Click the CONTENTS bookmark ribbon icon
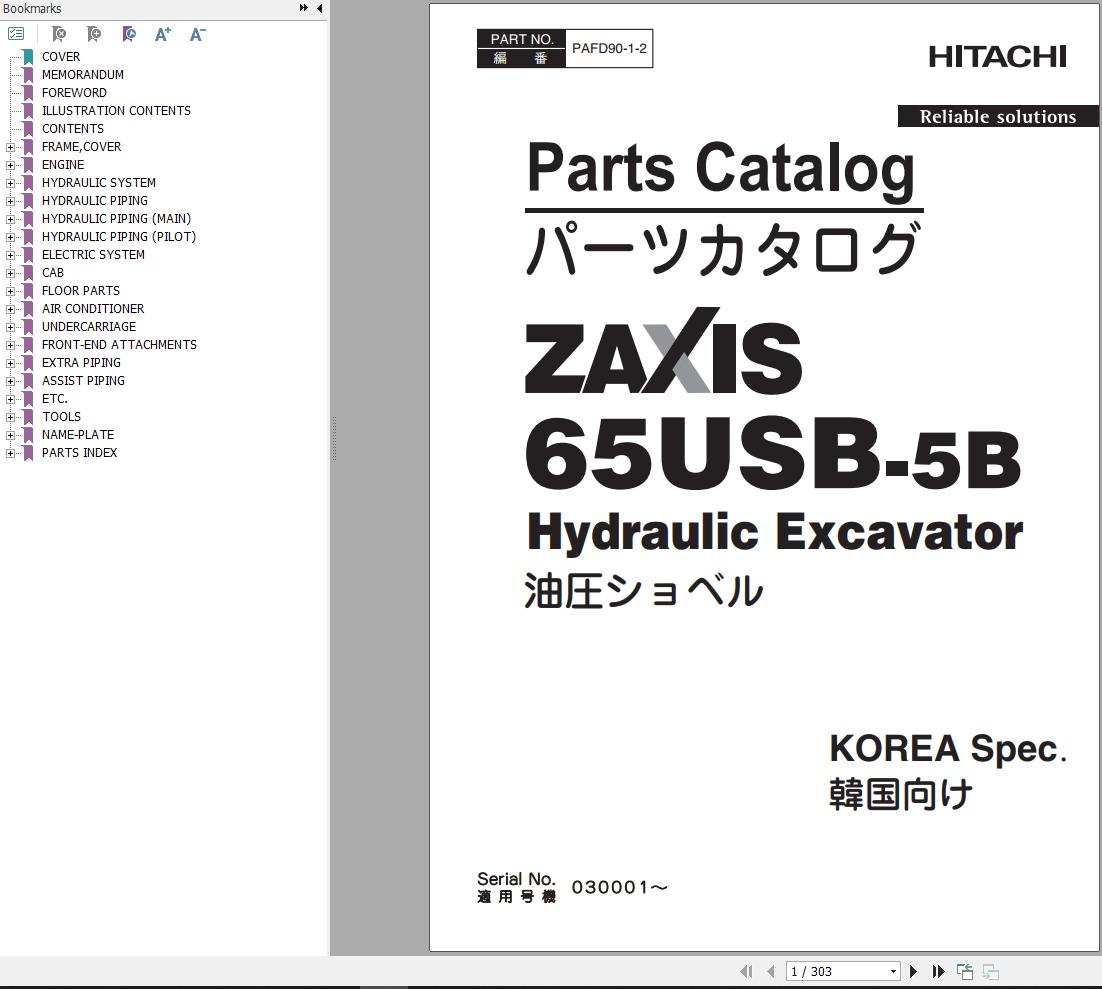Screen dimensions: 1102x989 (28, 129)
